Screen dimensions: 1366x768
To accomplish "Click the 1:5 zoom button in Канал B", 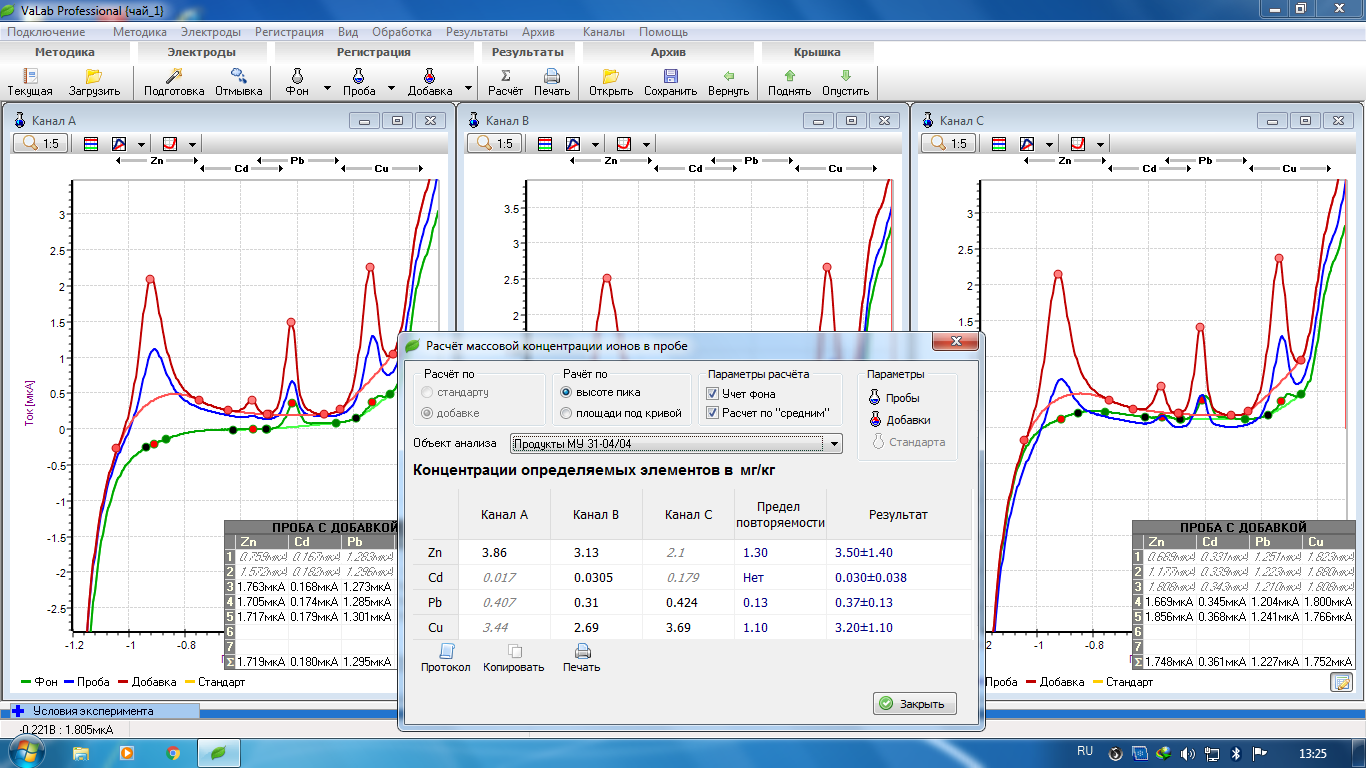I will click(495, 144).
